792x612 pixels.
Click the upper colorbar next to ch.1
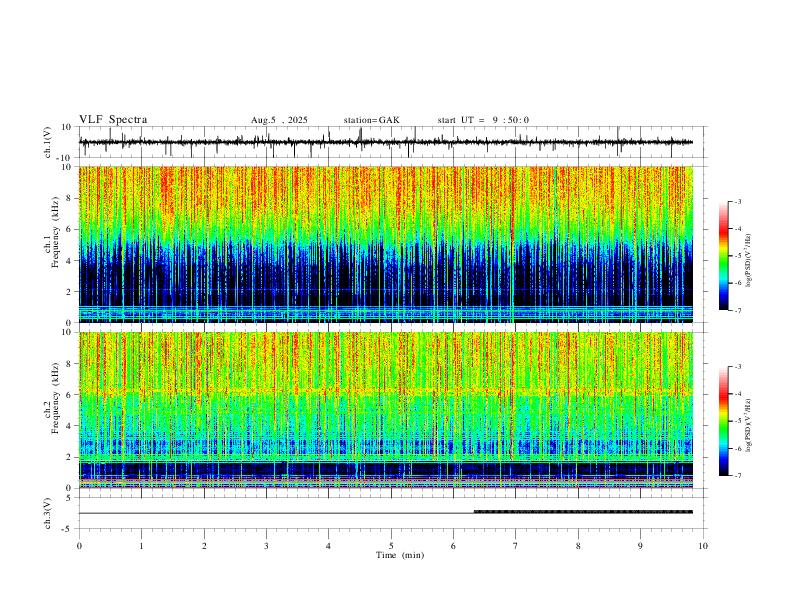[723, 256]
